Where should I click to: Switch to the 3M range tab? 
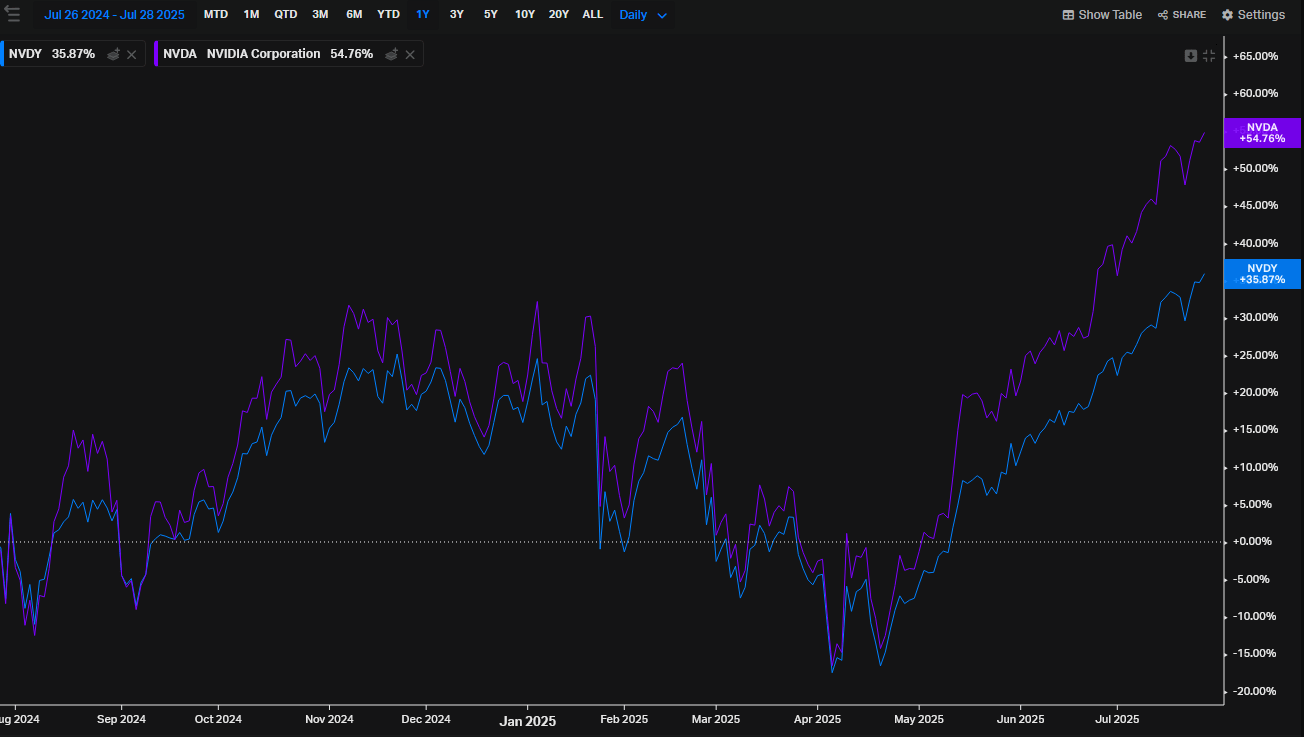point(320,14)
